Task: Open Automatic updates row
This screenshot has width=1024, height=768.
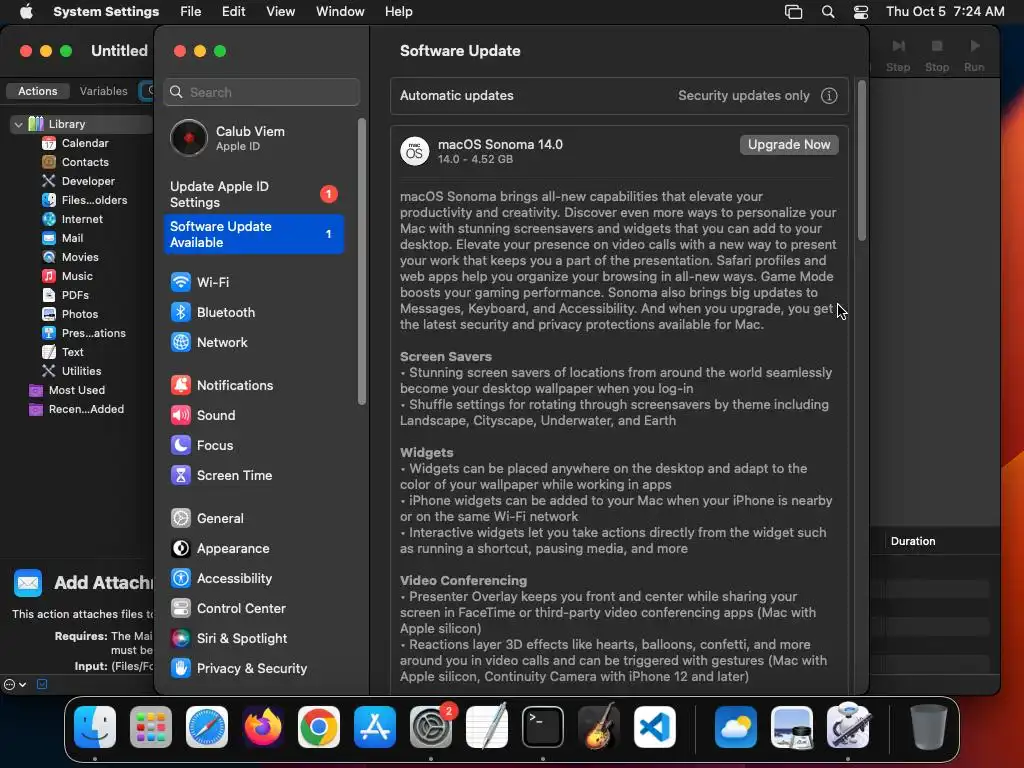Action: (619, 96)
